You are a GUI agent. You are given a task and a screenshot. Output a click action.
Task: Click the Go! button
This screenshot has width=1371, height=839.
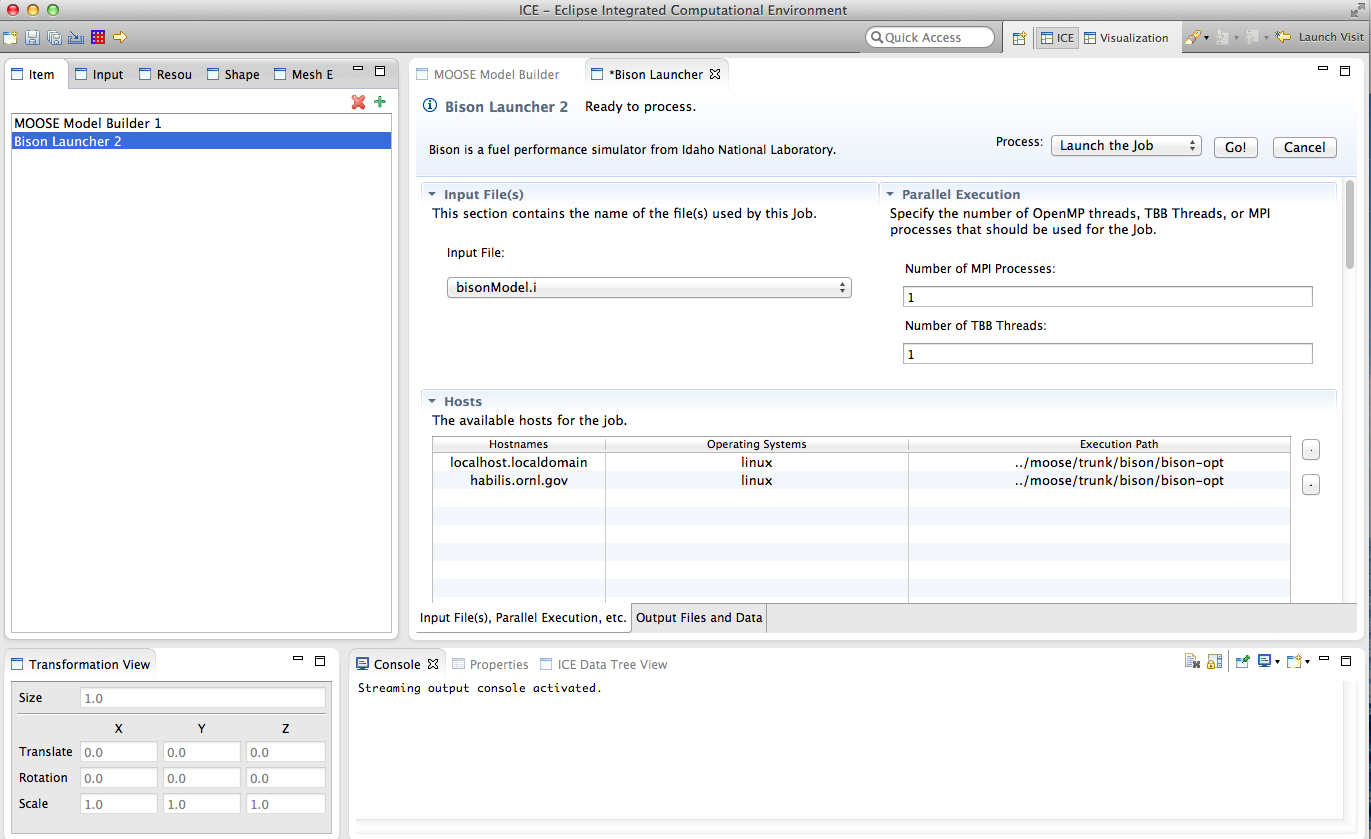pyautogui.click(x=1236, y=147)
